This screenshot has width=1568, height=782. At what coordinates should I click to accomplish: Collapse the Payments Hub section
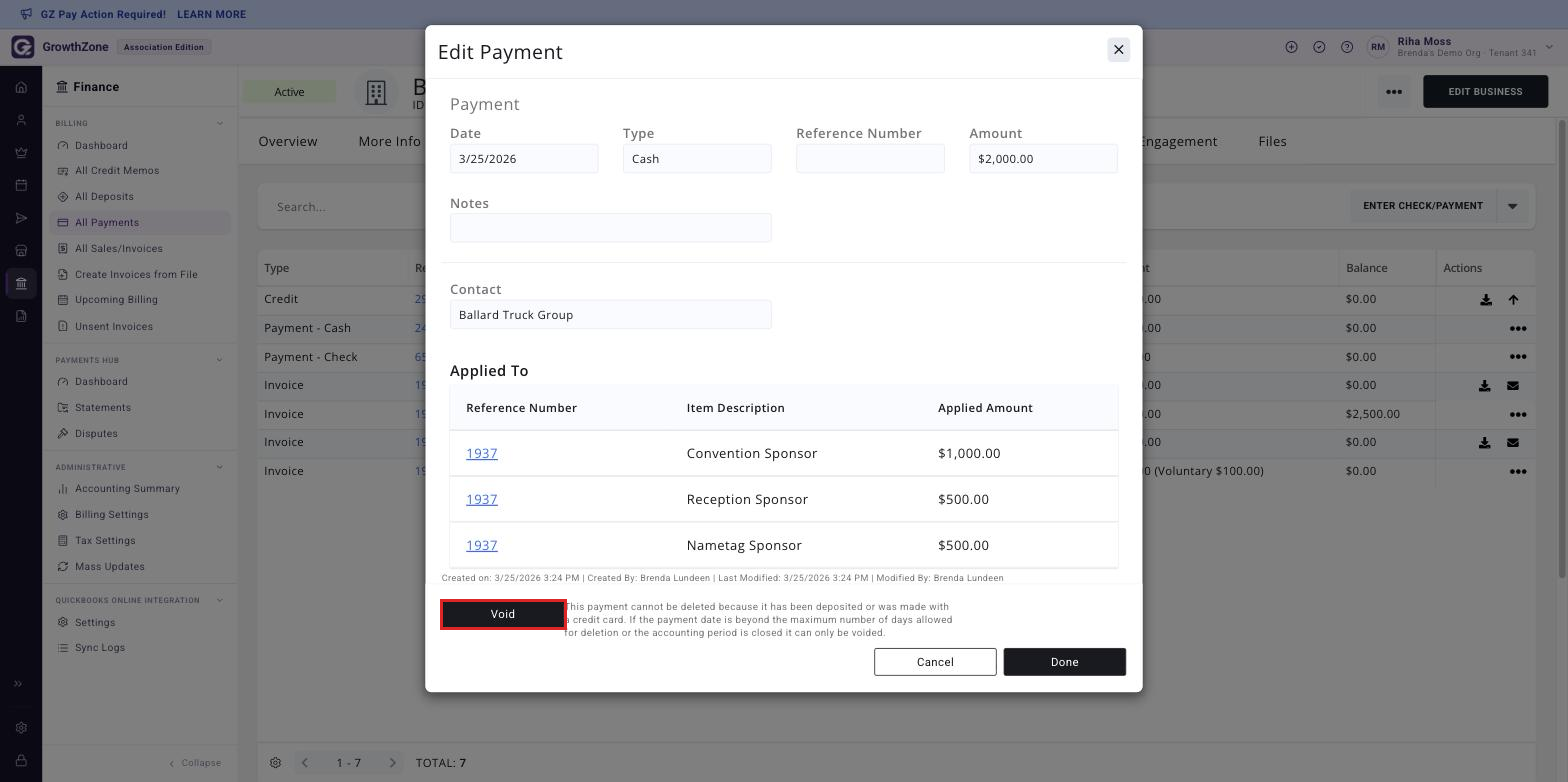(220, 360)
